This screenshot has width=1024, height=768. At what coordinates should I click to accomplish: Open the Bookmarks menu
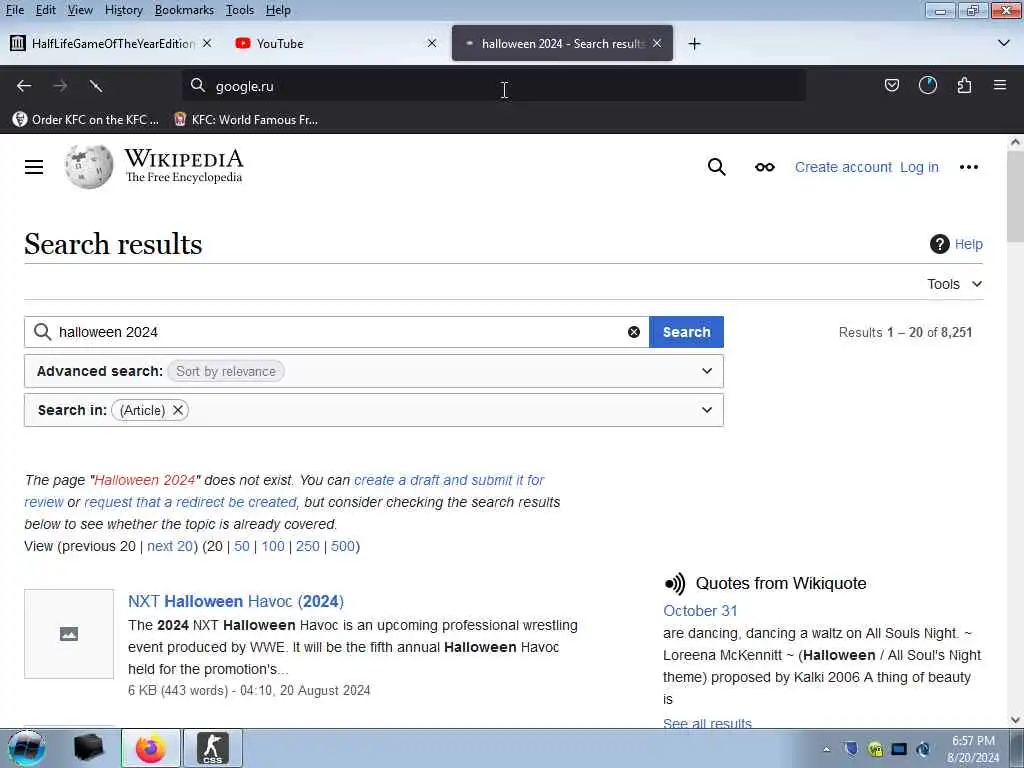click(x=184, y=10)
